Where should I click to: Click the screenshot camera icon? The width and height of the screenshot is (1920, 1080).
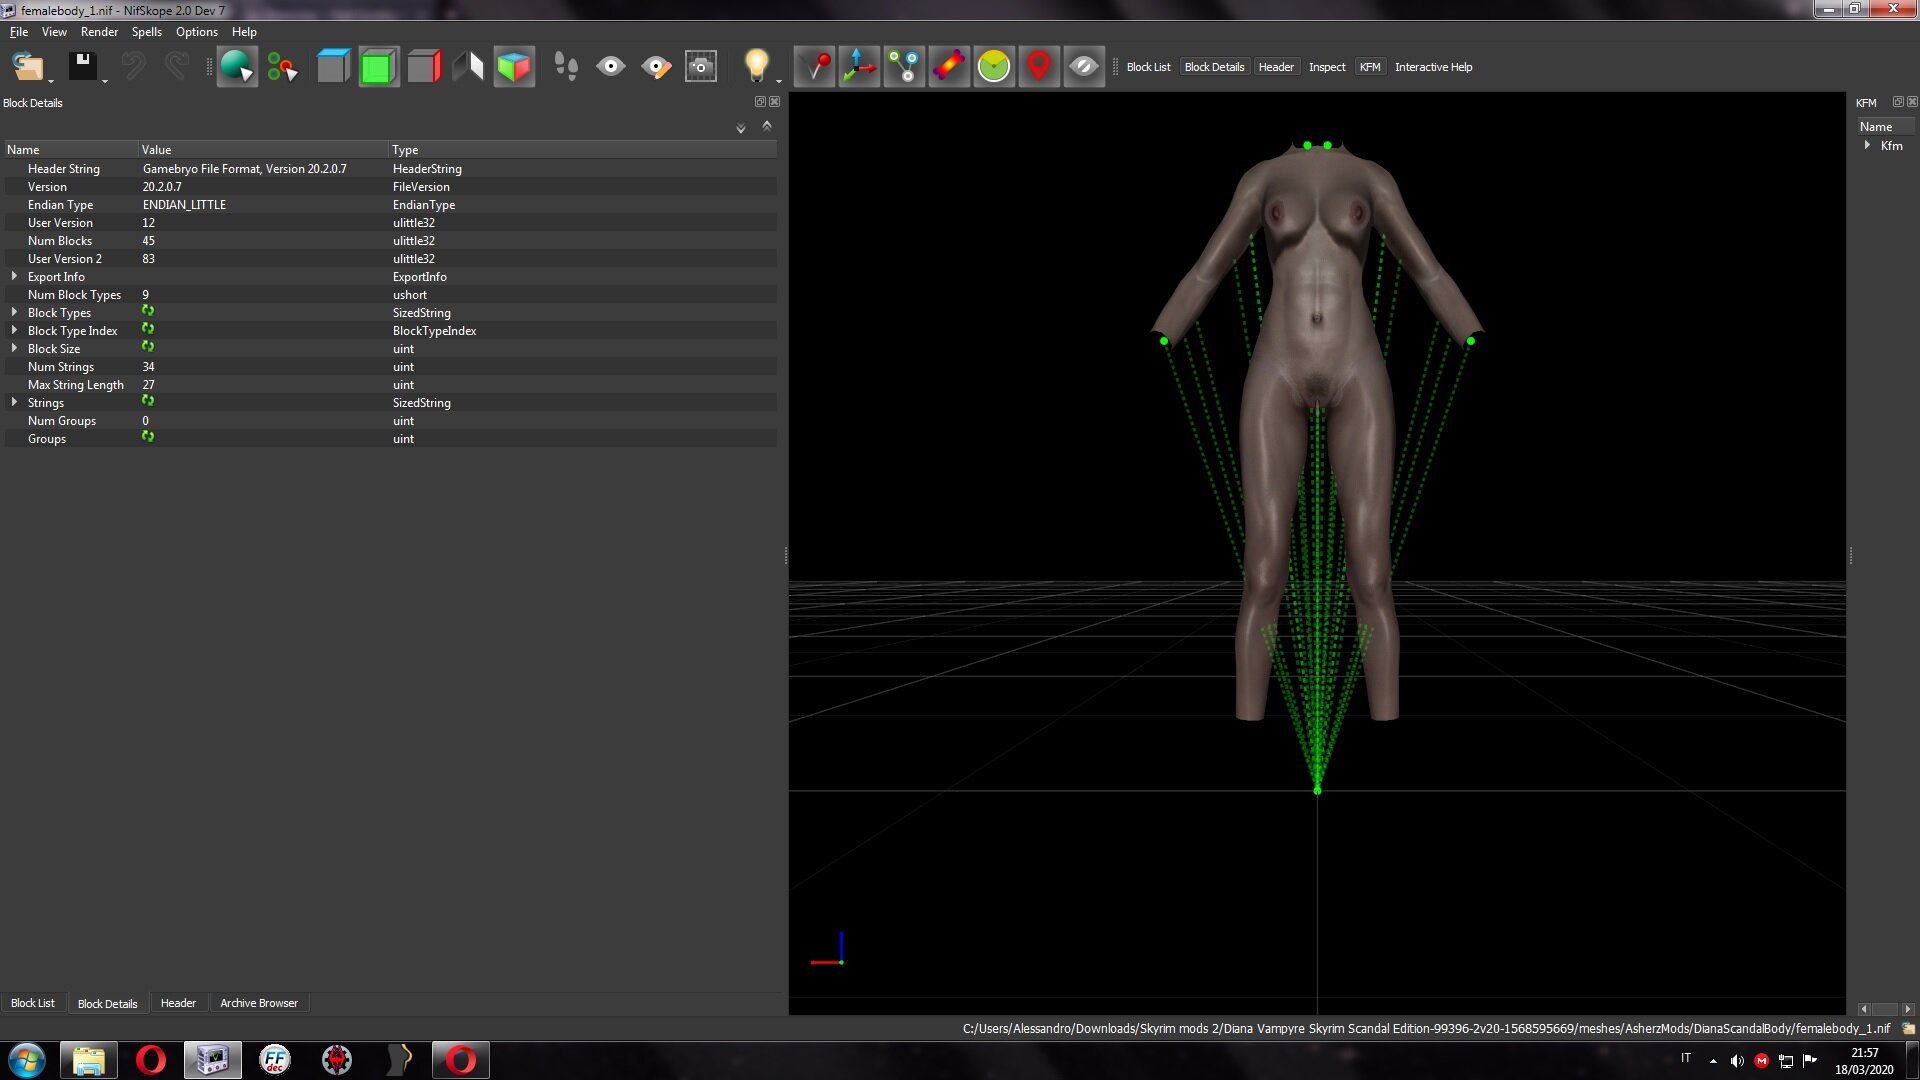(x=700, y=67)
